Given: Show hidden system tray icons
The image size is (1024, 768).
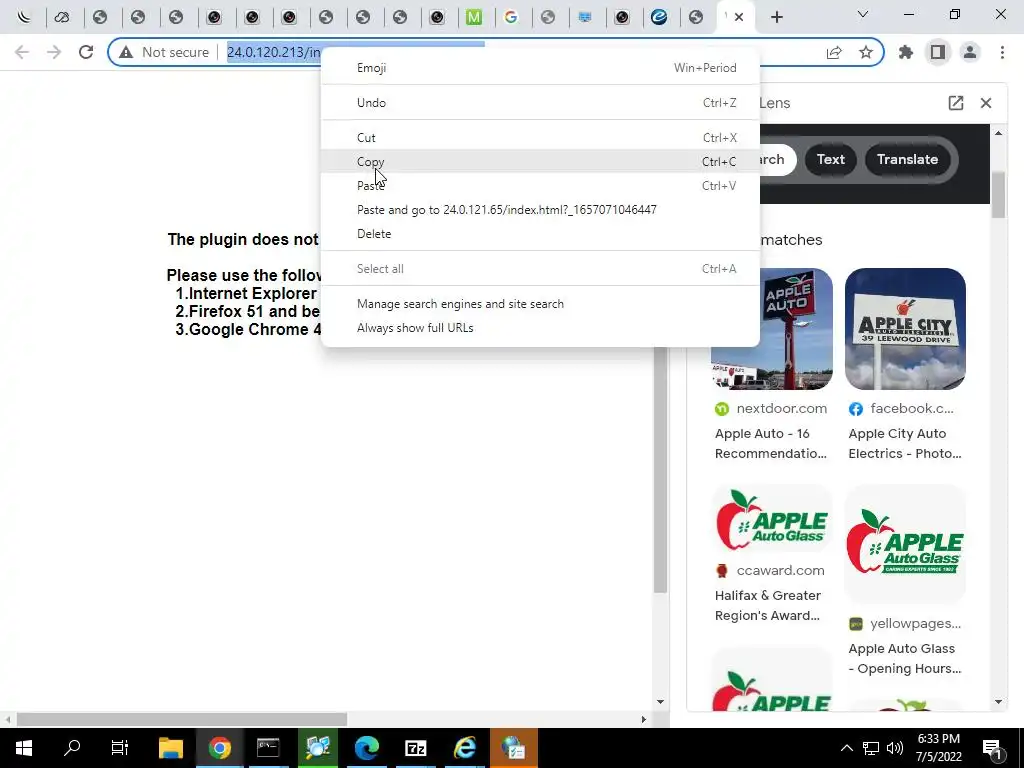Looking at the screenshot, I should coord(846,748).
